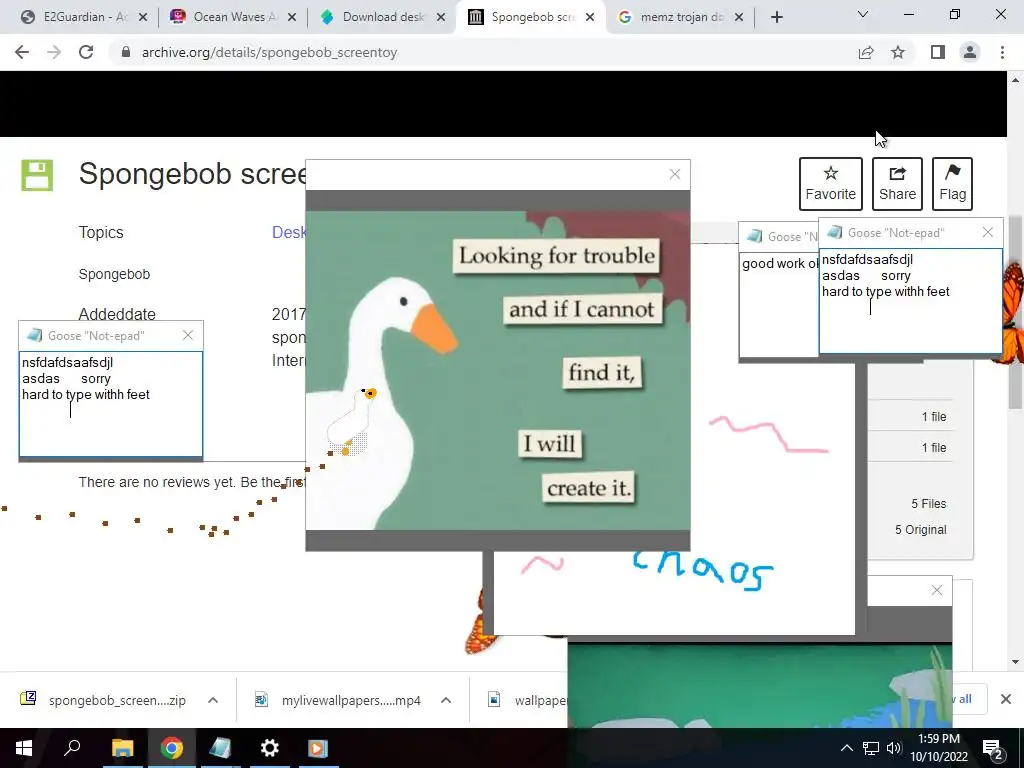This screenshot has height=768, width=1024.
Task: Go back to the previous page
Action: pyautogui.click(x=22, y=52)
